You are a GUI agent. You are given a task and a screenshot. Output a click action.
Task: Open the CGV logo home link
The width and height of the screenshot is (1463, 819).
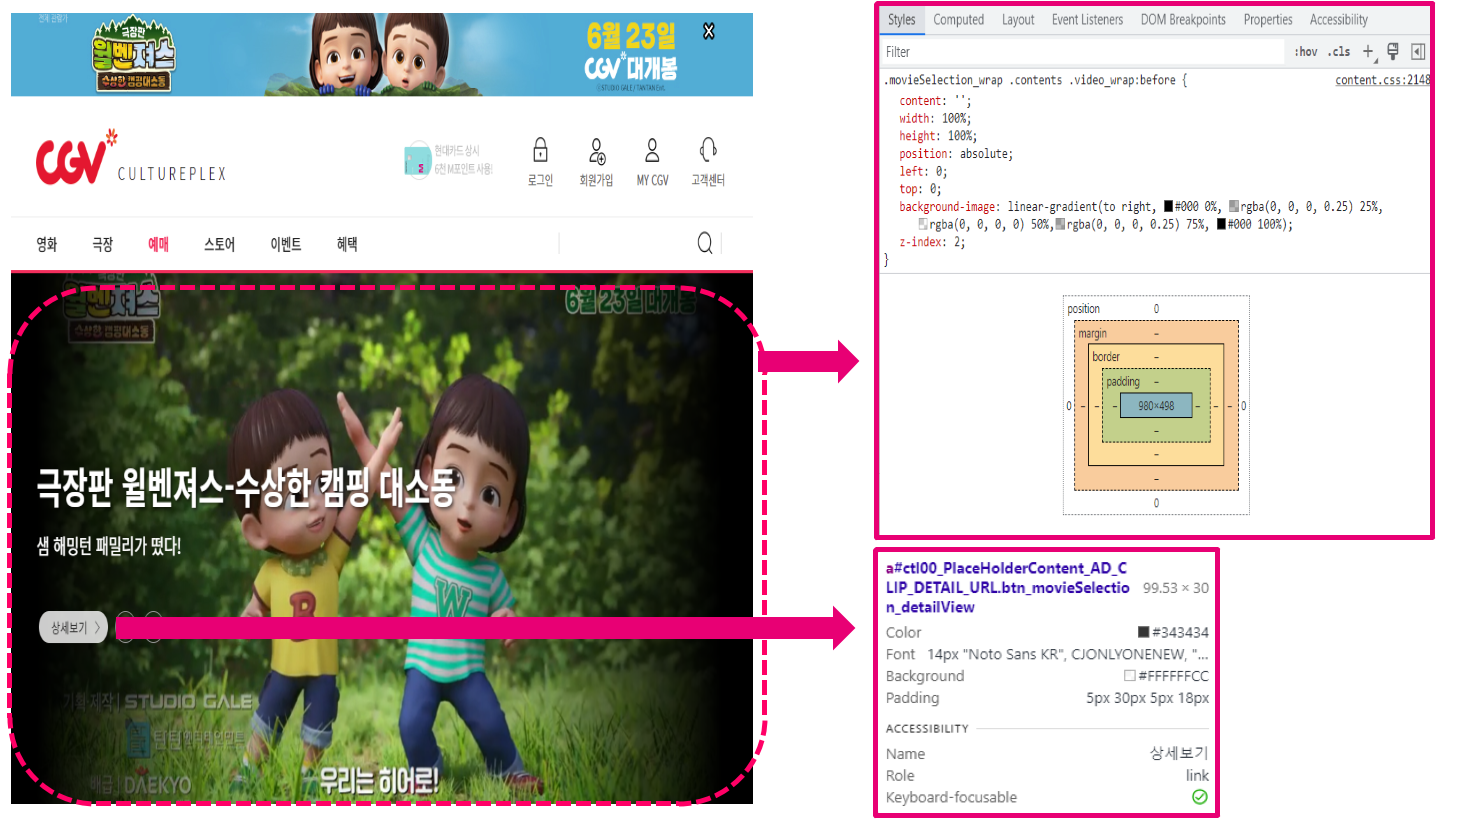coord(77,158)
